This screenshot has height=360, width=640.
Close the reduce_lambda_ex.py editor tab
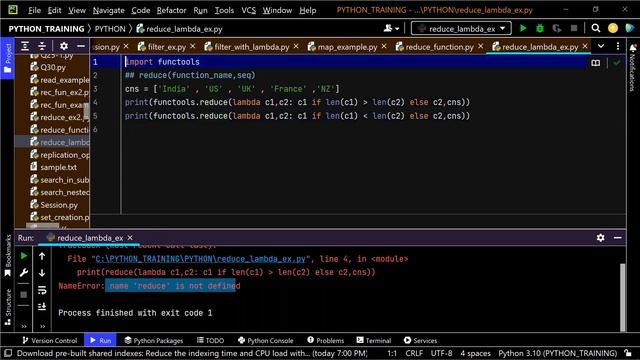pyautogui.click(x=585, y=47)
